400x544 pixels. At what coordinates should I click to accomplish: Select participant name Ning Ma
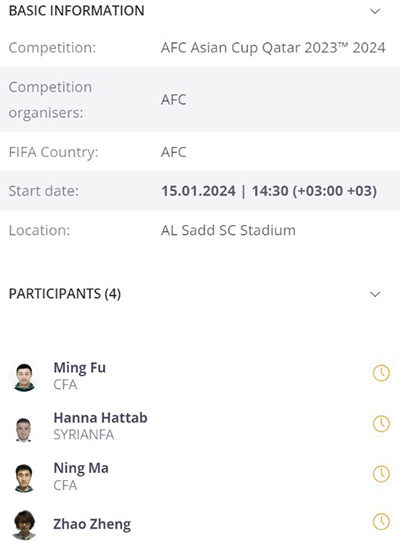[81, 468]
